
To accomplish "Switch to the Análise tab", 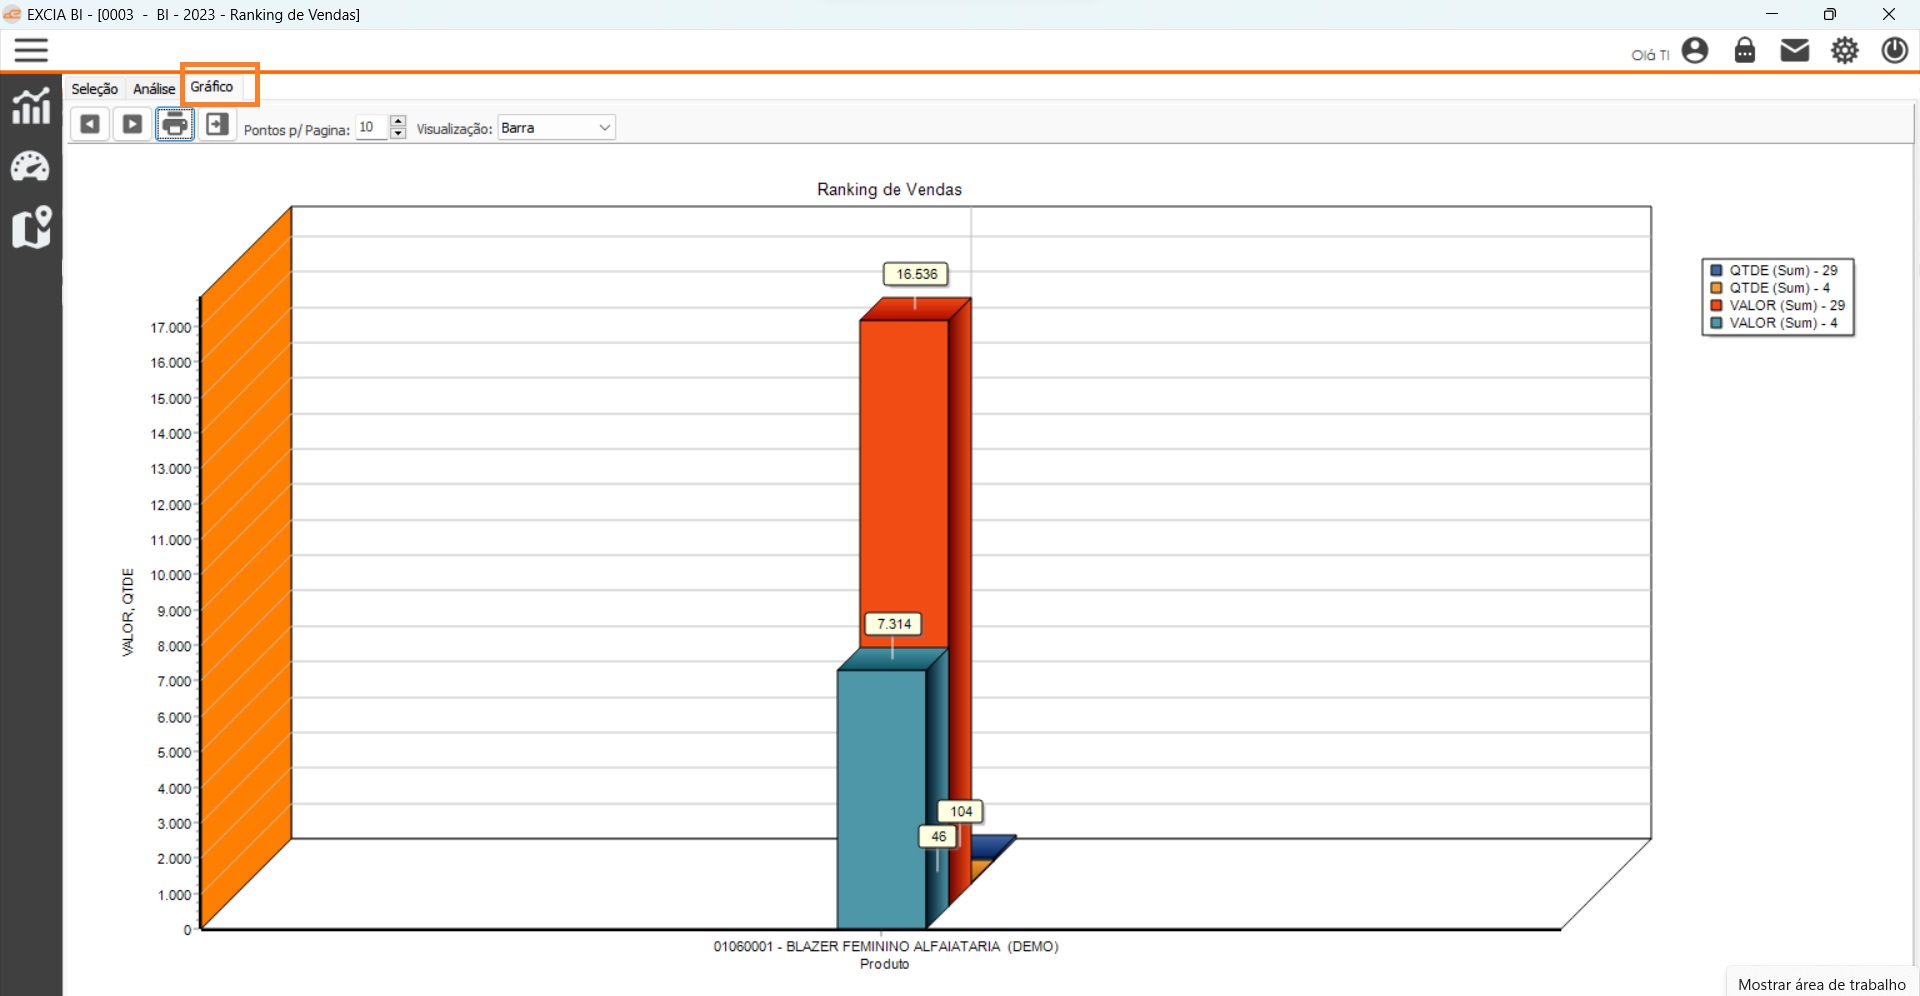I will tap(154, 89).
